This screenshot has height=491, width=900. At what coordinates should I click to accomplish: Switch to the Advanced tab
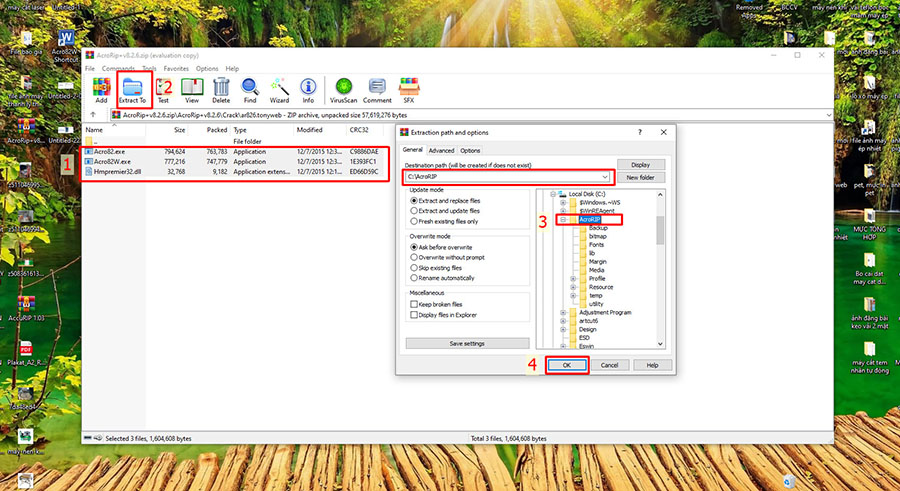[441, 150]
